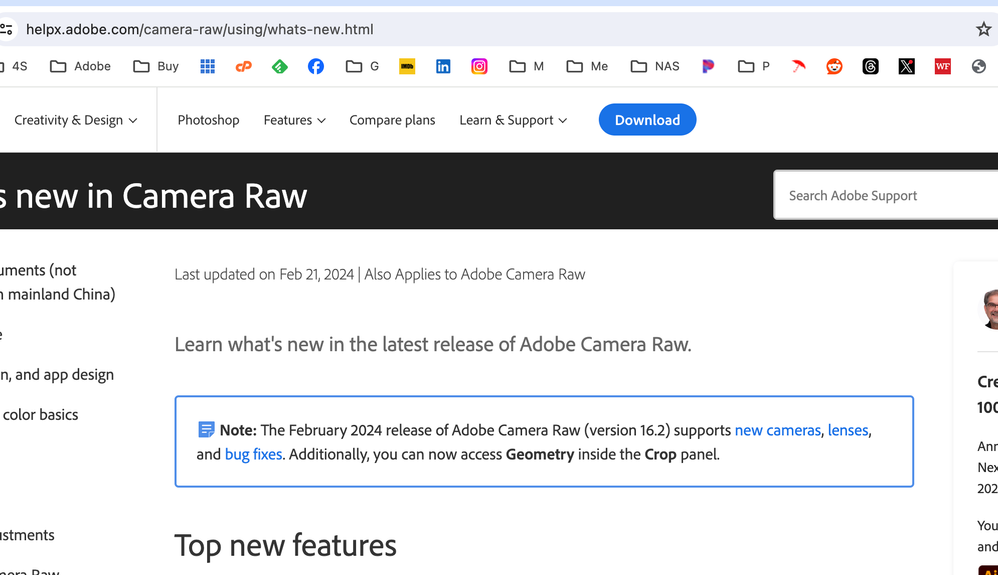The width and height of the screenshot is (998, 575).
Task: Bookmark this page with the star icon
Action: pyautogui.click(x=983, y=29)
